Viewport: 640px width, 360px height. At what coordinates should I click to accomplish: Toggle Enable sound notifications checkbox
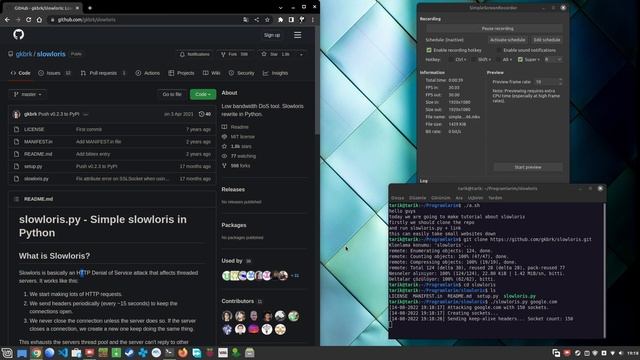499,50
